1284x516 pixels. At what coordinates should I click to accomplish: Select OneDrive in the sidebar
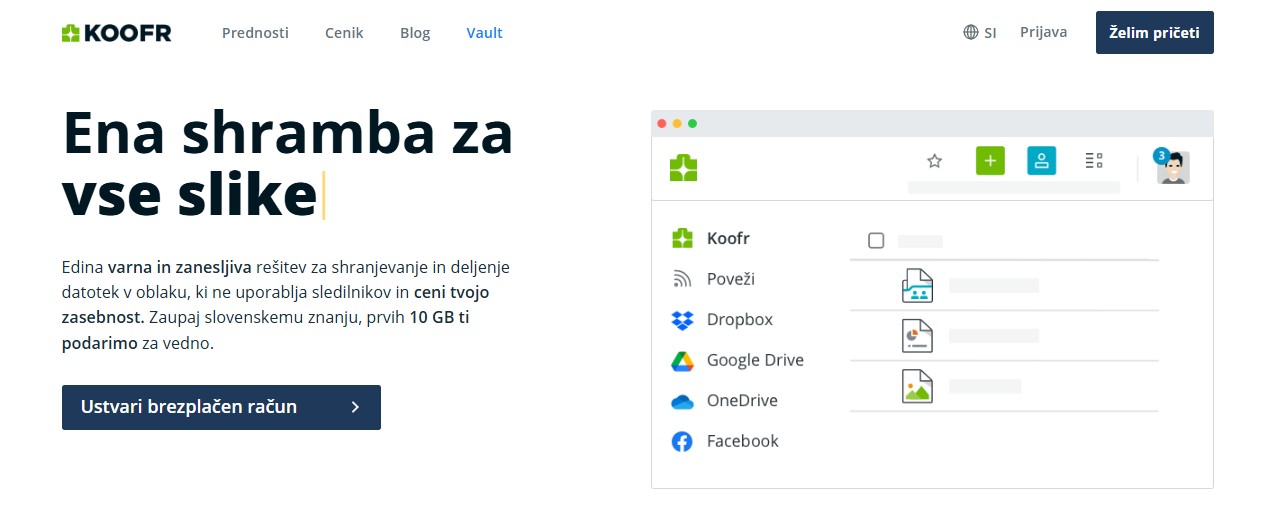[724, 401]
